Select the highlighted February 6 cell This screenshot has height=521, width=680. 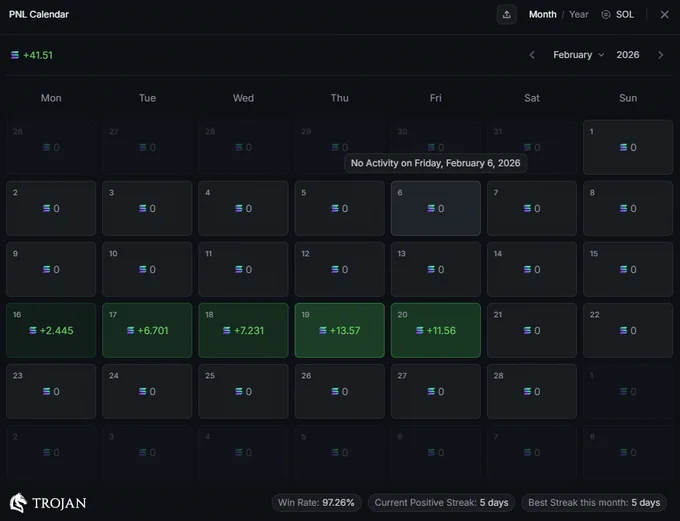coord(436,208)
